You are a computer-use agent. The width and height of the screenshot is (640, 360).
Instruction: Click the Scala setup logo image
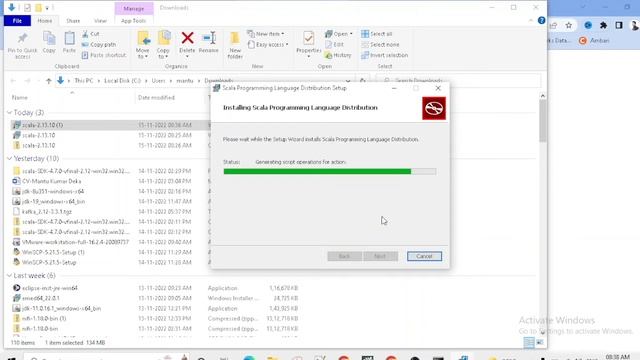pos(434,109)
